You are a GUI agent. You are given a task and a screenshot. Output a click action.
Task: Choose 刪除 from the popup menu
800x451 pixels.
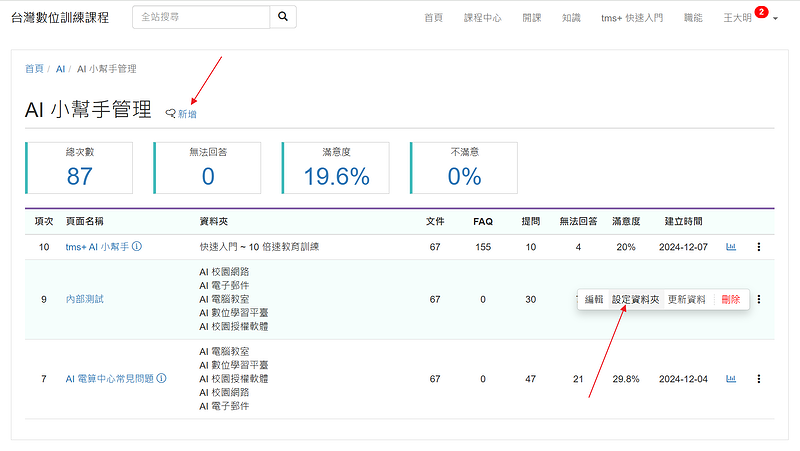click(730, 299)
